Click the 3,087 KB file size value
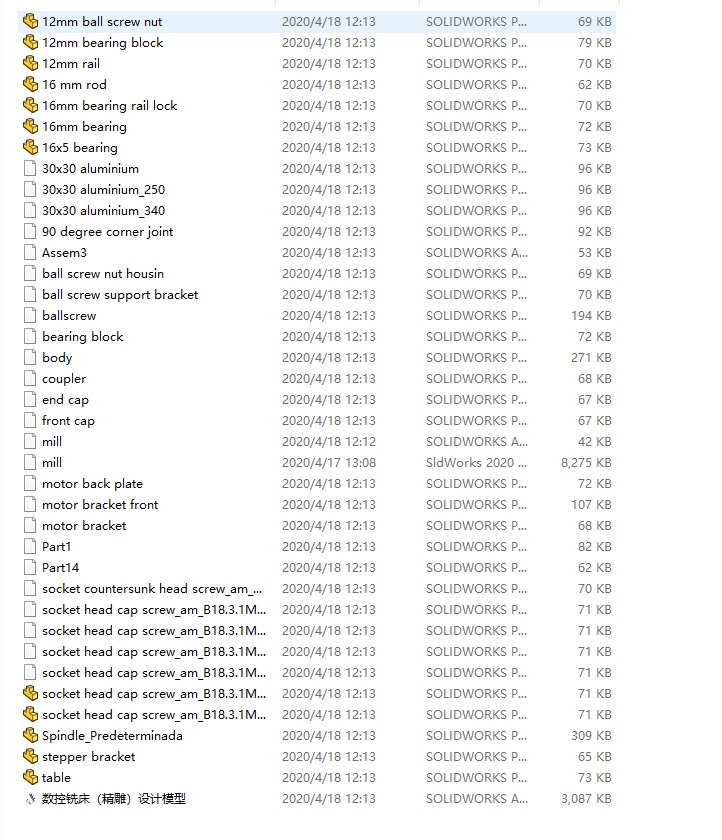Viewport: 722px width, 840px height. [586, 799]
